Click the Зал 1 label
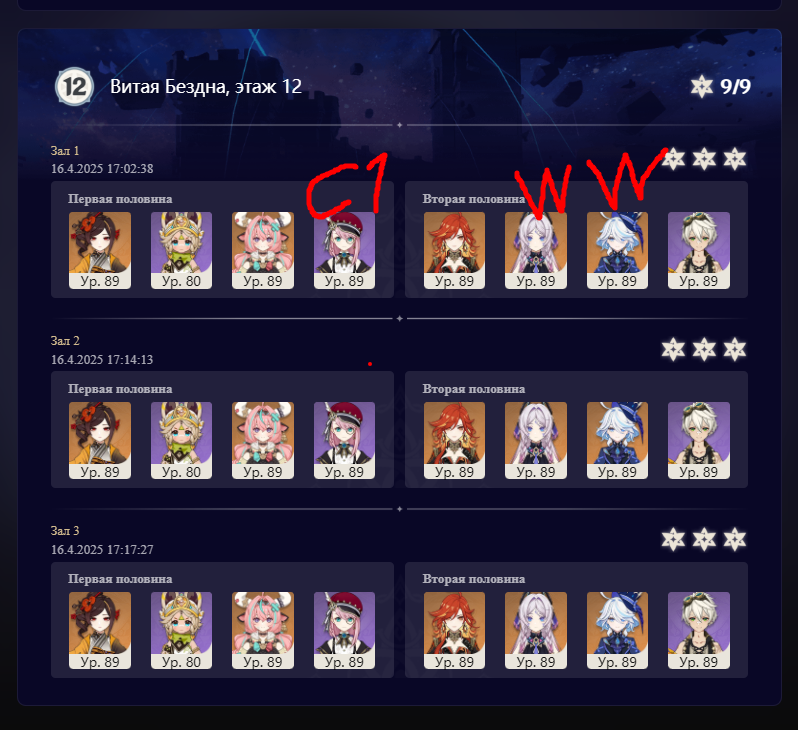This screenshot has width=798, height=730. coord(65,151)
